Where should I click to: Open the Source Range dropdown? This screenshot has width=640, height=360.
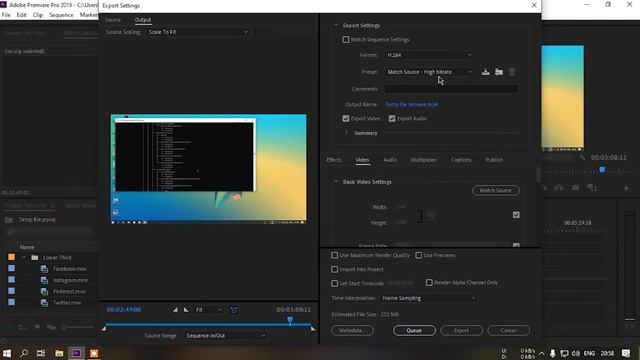coord(225,336)
